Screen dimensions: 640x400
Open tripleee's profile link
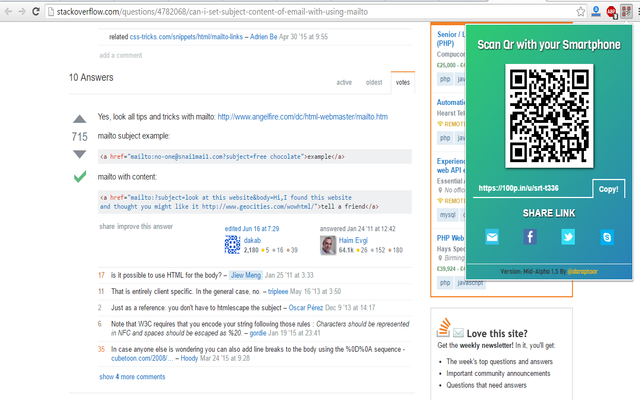coord(278,291)
